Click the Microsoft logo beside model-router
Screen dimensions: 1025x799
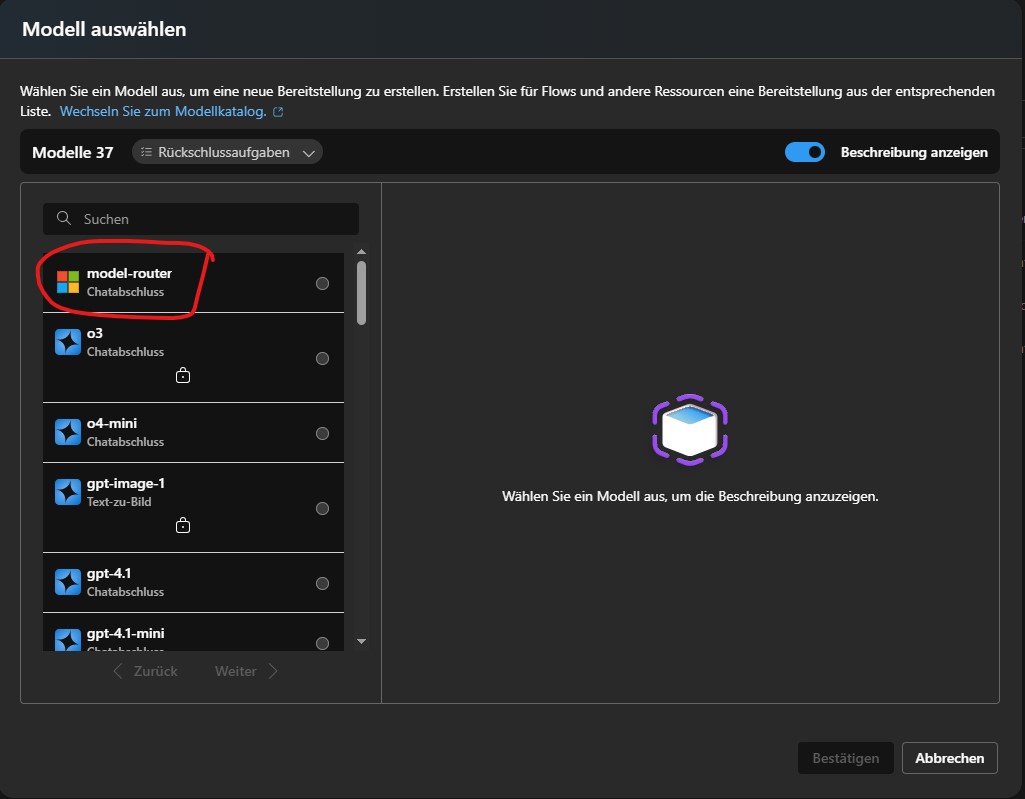coord(68,282)
